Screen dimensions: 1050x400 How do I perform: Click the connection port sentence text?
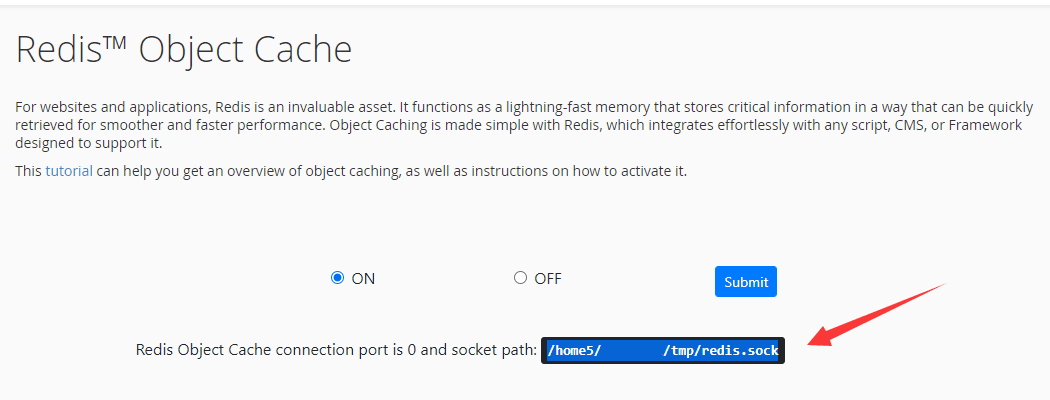pos(336,350)
